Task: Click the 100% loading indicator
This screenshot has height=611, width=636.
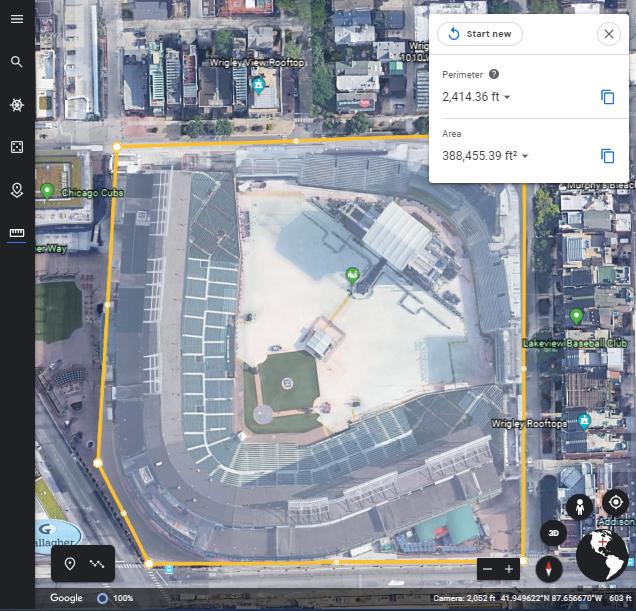Action: (115, 598)
